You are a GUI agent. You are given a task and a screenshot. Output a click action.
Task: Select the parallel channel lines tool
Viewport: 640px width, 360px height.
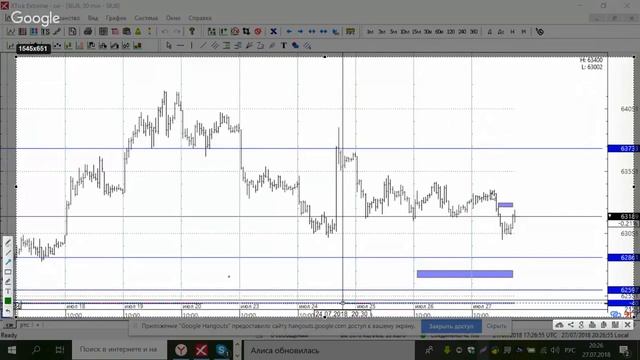[x=215, y=45]
